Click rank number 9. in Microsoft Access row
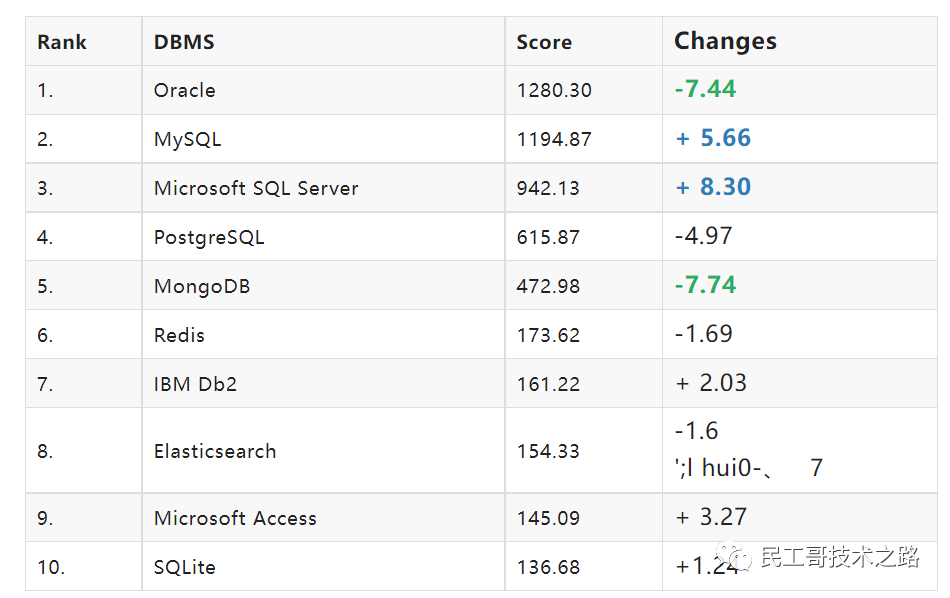950x598 pixels. click(x=45, y=519)
